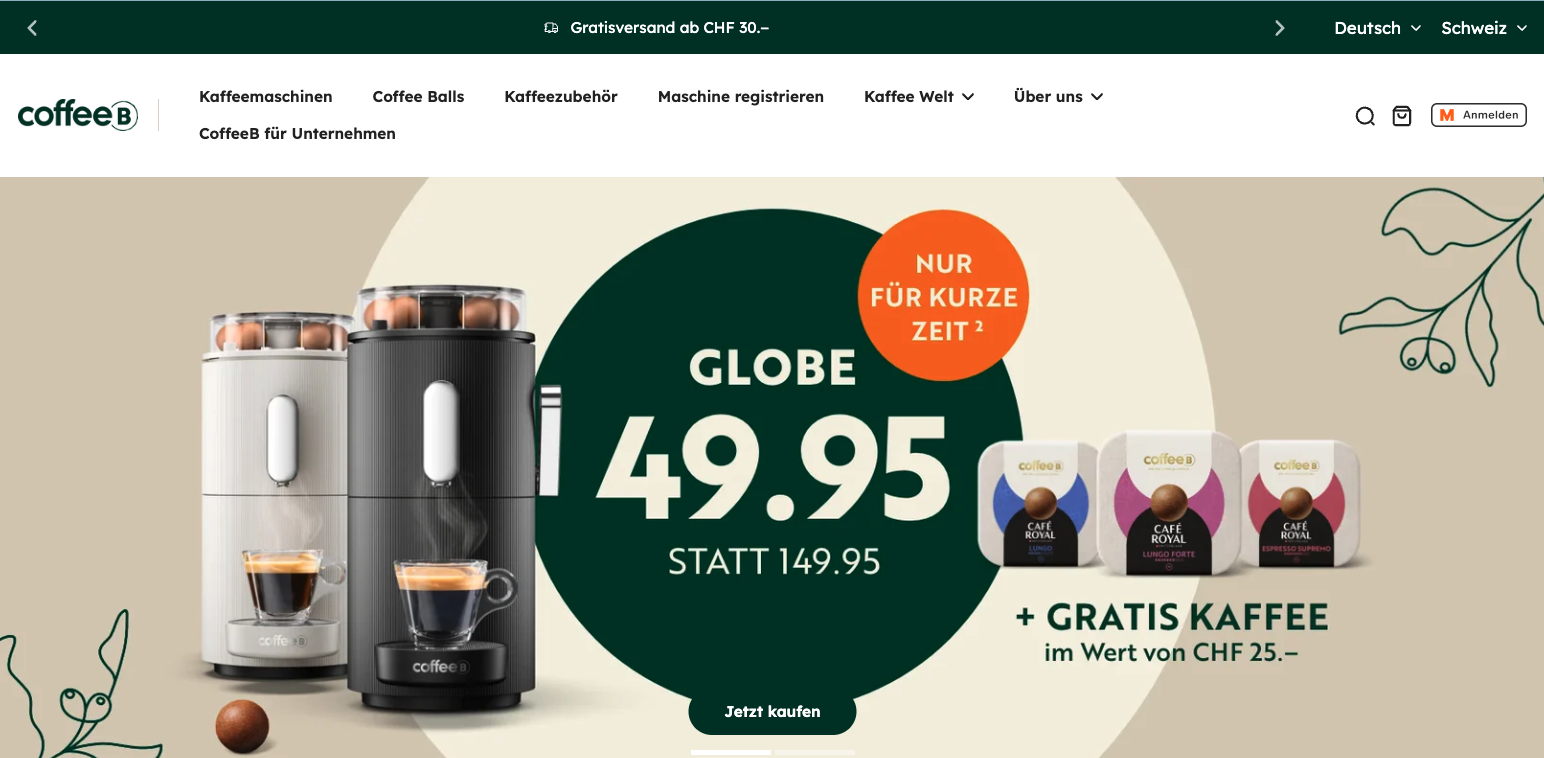This screenshot has height=758, width=1544.
Task: Expand the Deutsch language dropdown
Action: click(x=1377, y=28)
